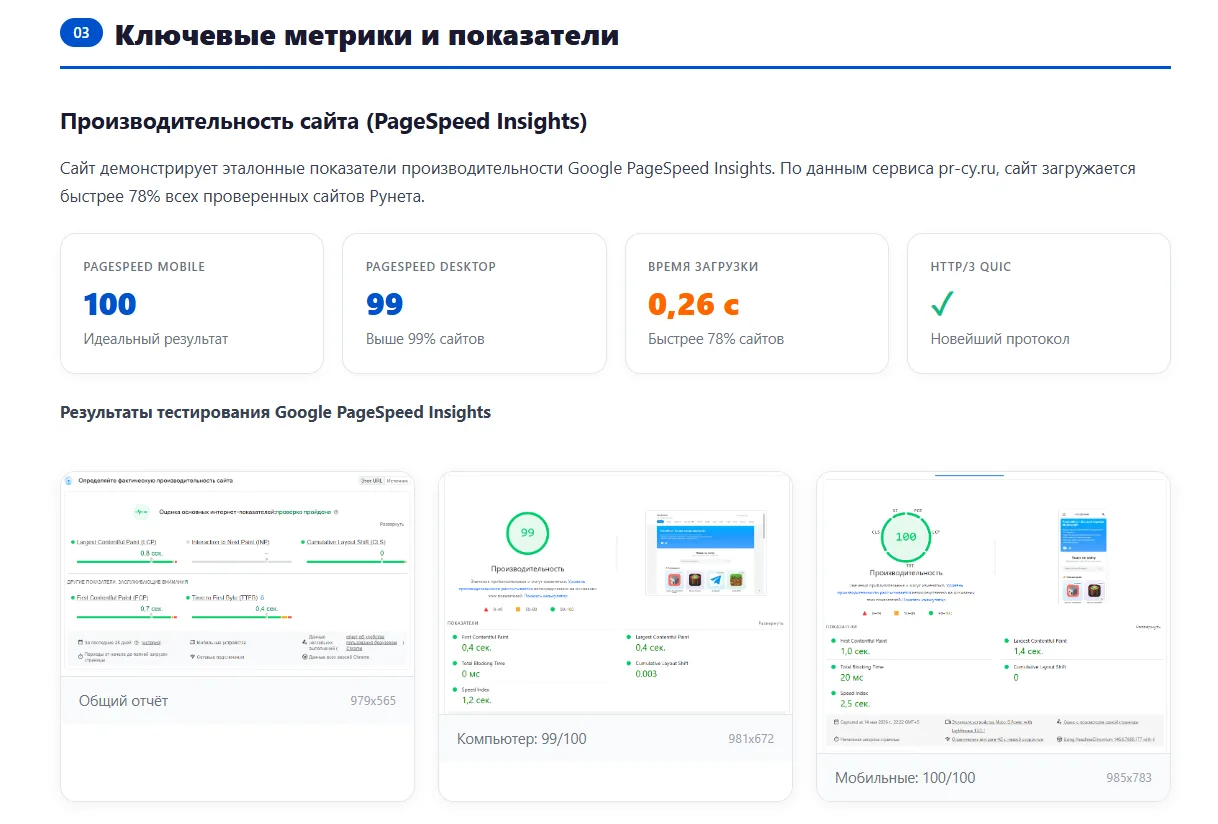Click the "985x783" size label
1218x824 pixels.
click(1129, 777)
